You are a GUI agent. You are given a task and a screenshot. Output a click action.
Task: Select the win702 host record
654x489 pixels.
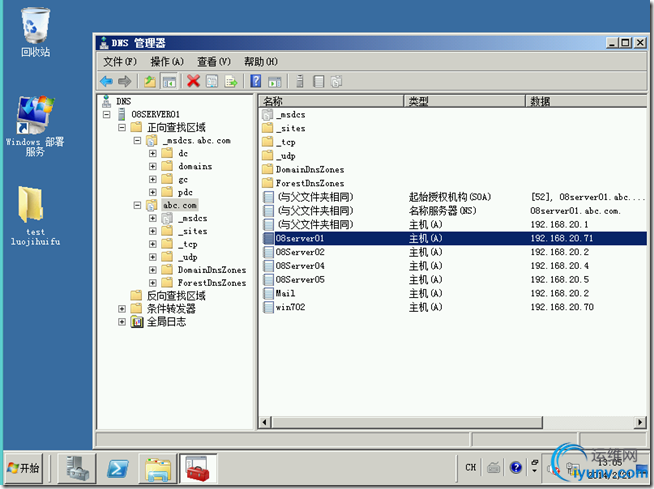455,307
